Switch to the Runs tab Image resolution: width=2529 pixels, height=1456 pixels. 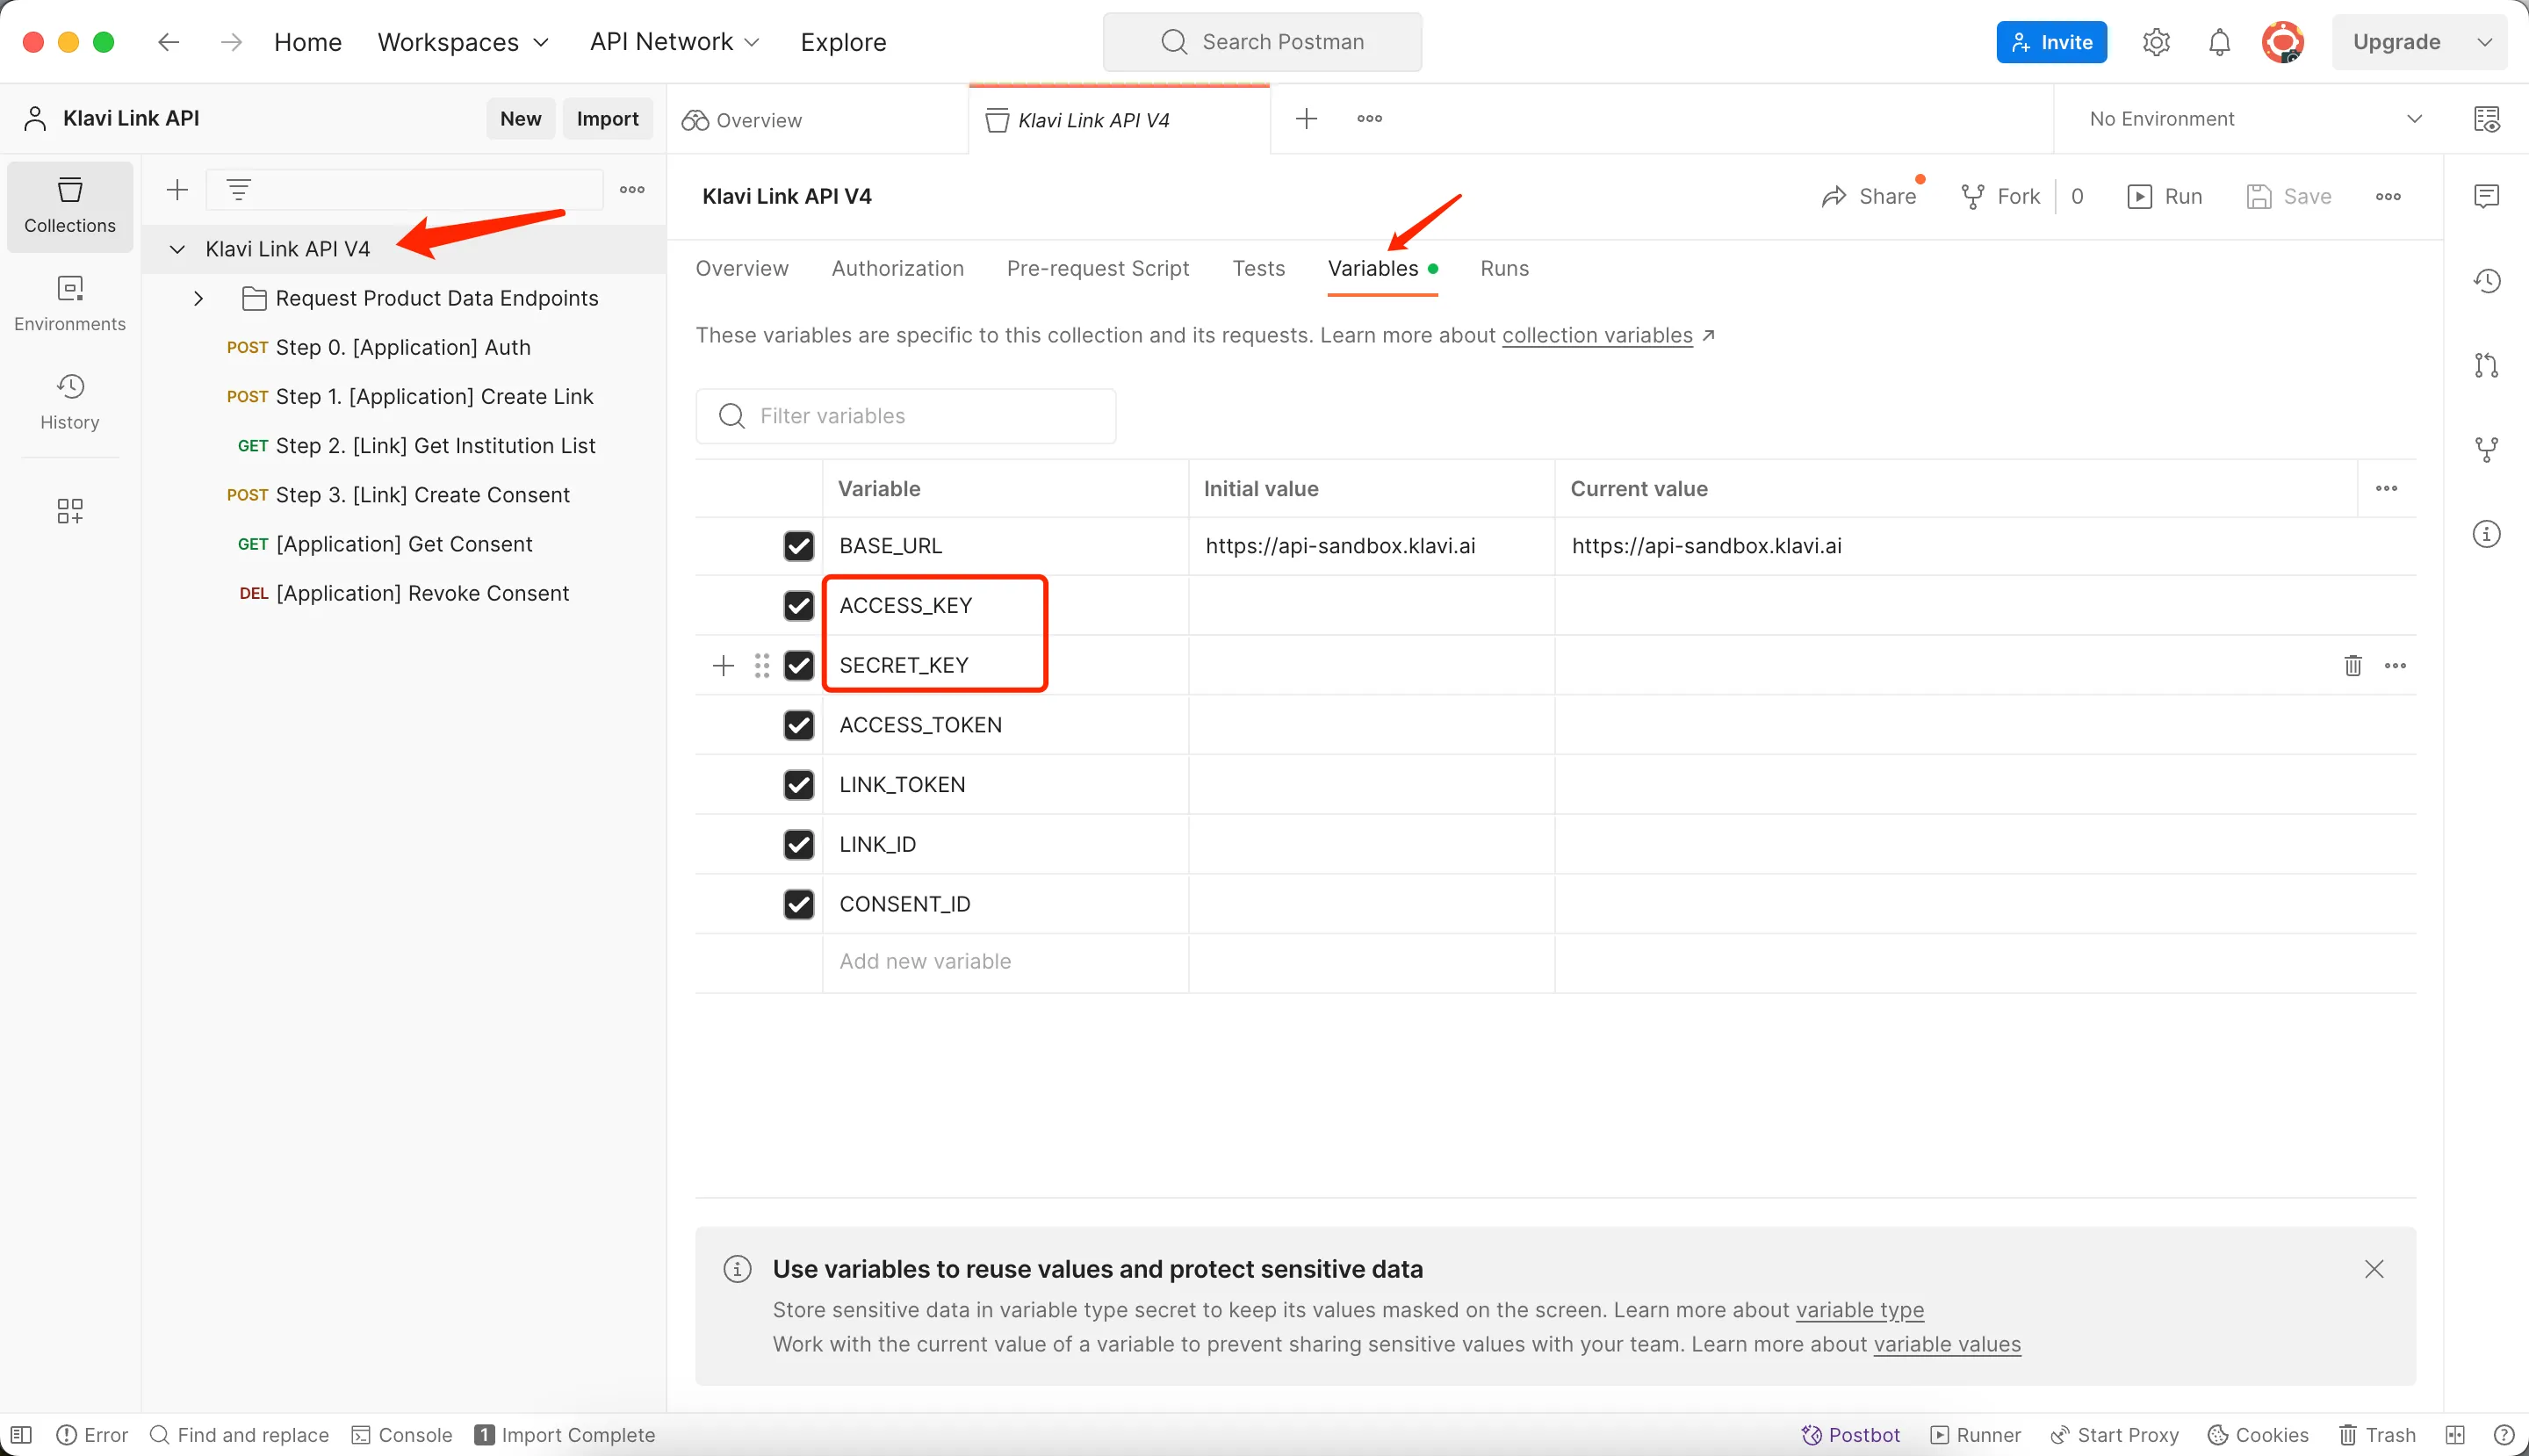pyautogui.click(x=1504, y=268)
